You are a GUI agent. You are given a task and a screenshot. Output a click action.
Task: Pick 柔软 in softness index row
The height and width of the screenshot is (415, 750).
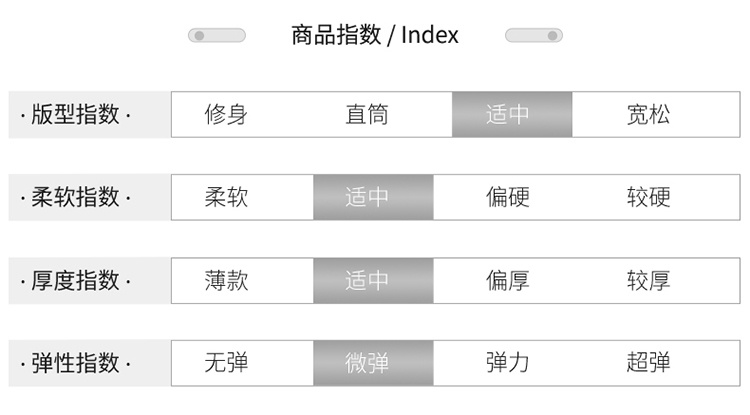(226, 198)
